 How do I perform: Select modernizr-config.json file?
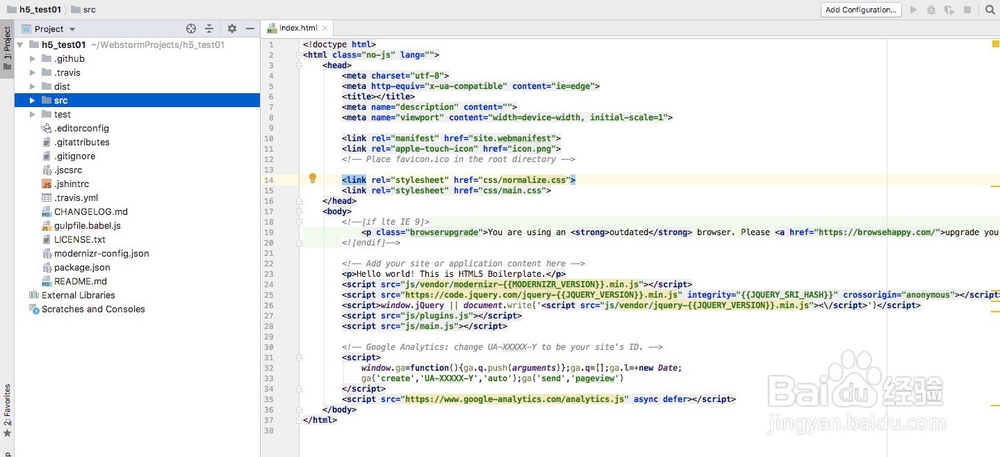(x=101, y=254)
